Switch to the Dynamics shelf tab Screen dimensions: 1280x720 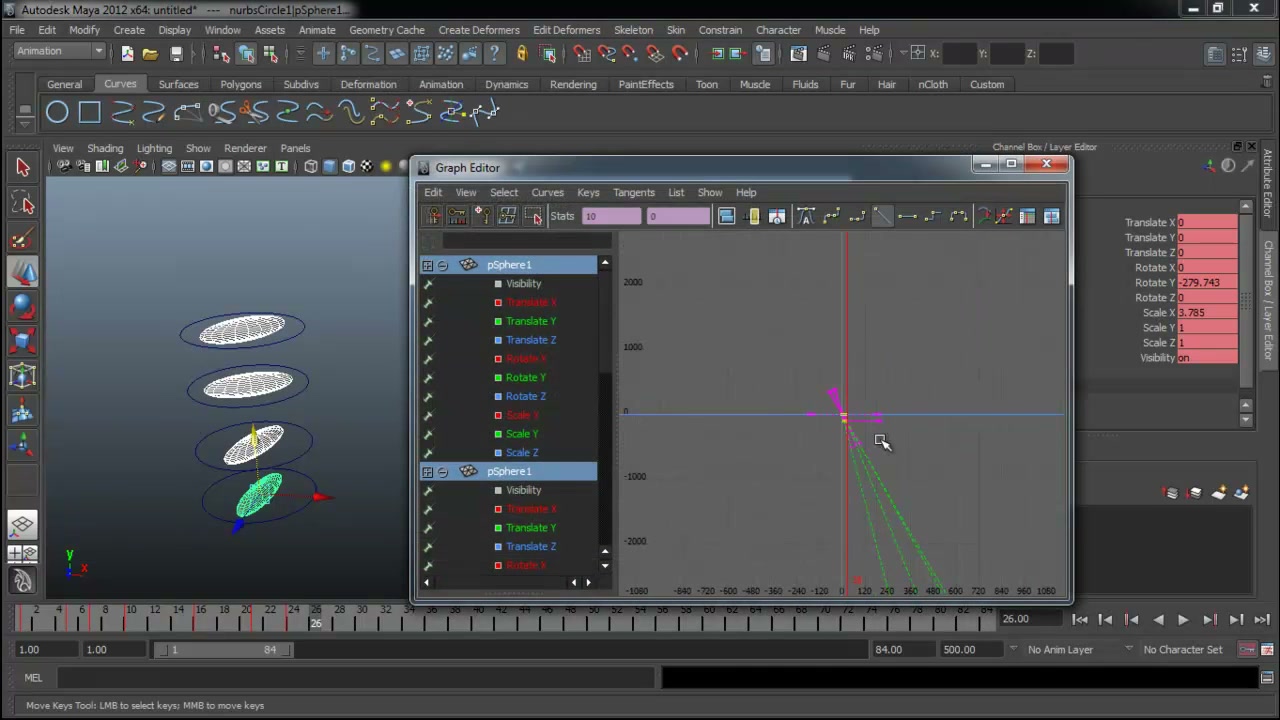coord(507,84)
